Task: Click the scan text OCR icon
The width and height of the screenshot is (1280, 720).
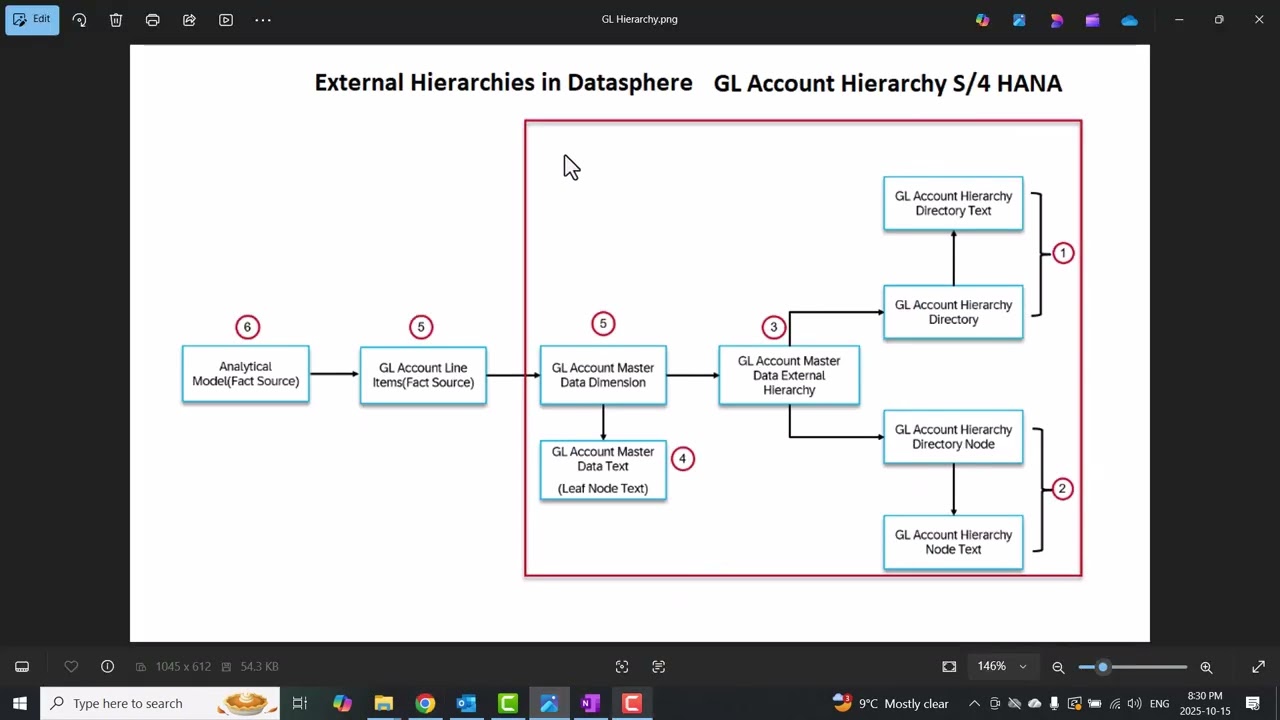Action: (x=659, y=667)
